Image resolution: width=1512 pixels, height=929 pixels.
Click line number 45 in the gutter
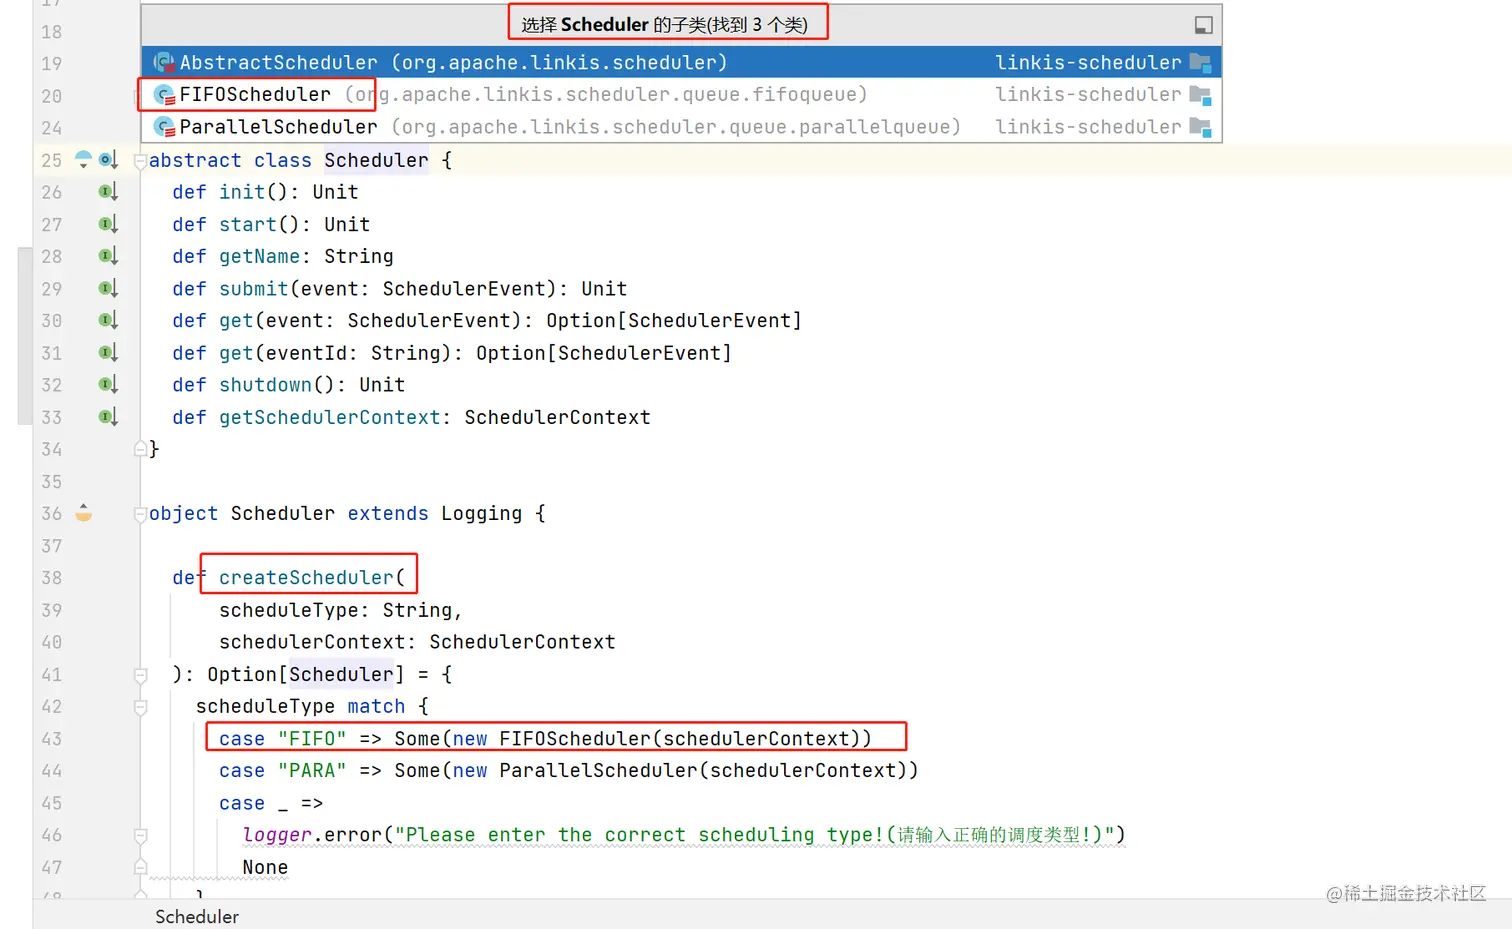(52, 803)
